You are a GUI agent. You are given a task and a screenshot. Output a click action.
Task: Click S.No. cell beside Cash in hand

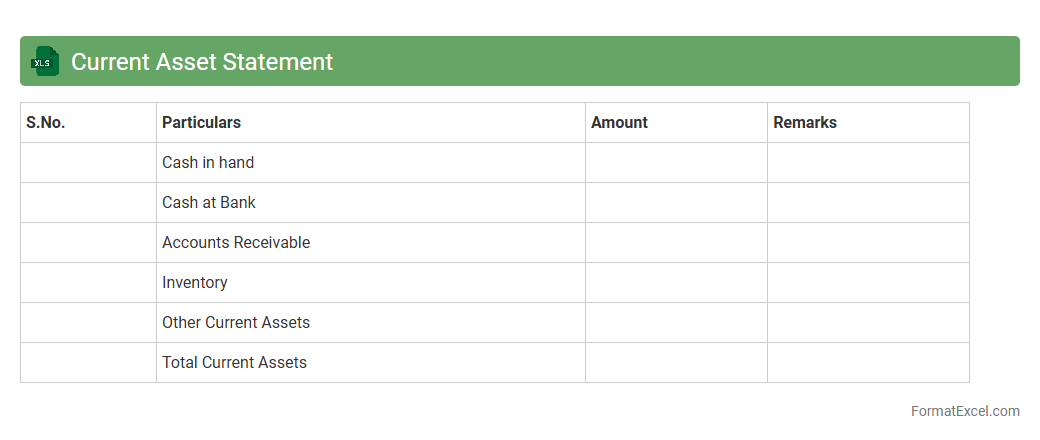pyautogui.click(x=88, y=162)
